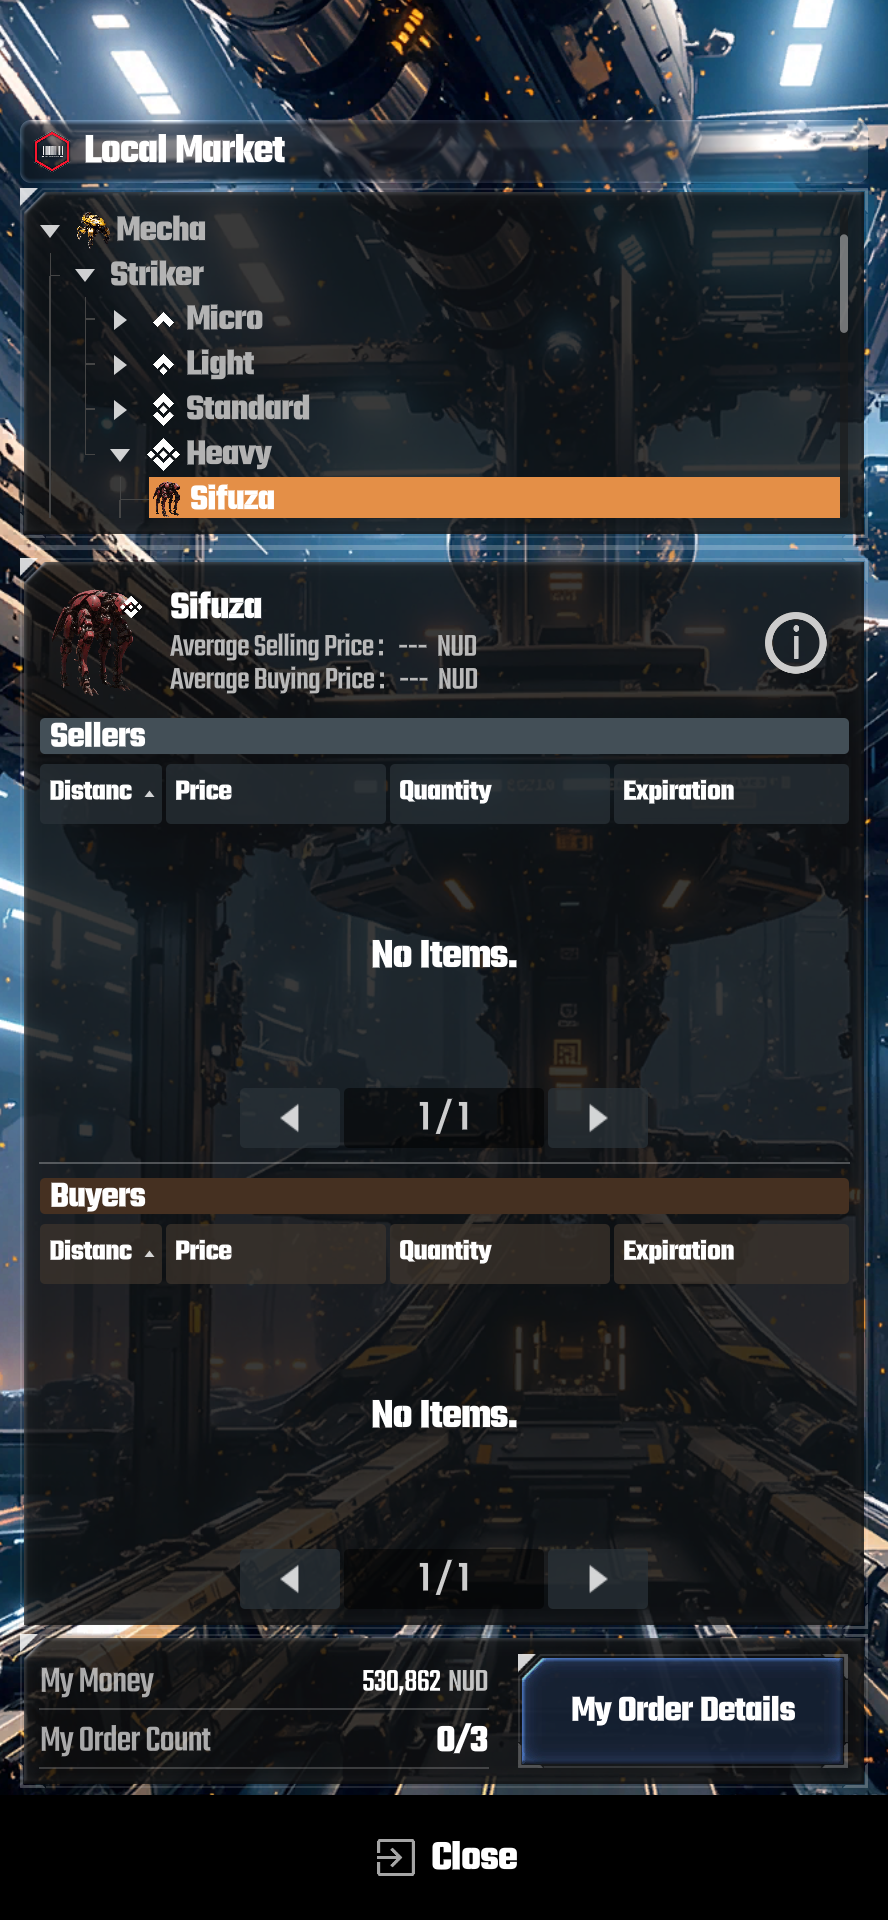Sort Sellers by Distance column

coord(101,794)
